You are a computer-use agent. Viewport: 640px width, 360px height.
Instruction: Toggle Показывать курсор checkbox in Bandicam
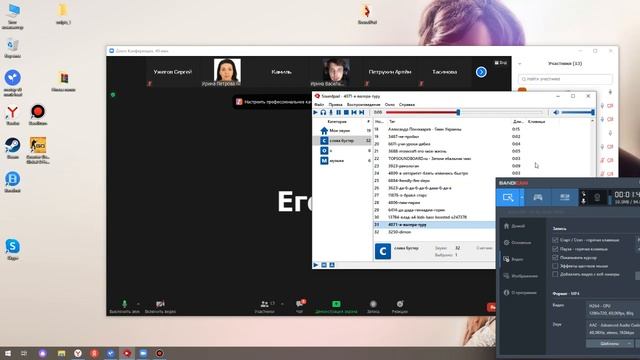pyautogui.click(x=555, y=258)
